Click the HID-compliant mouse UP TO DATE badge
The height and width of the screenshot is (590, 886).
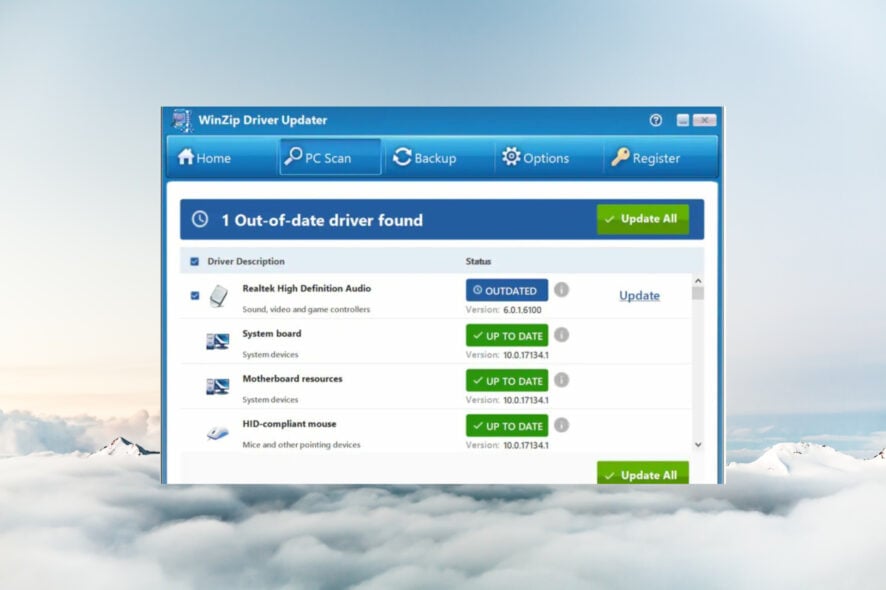coord(507,426)
